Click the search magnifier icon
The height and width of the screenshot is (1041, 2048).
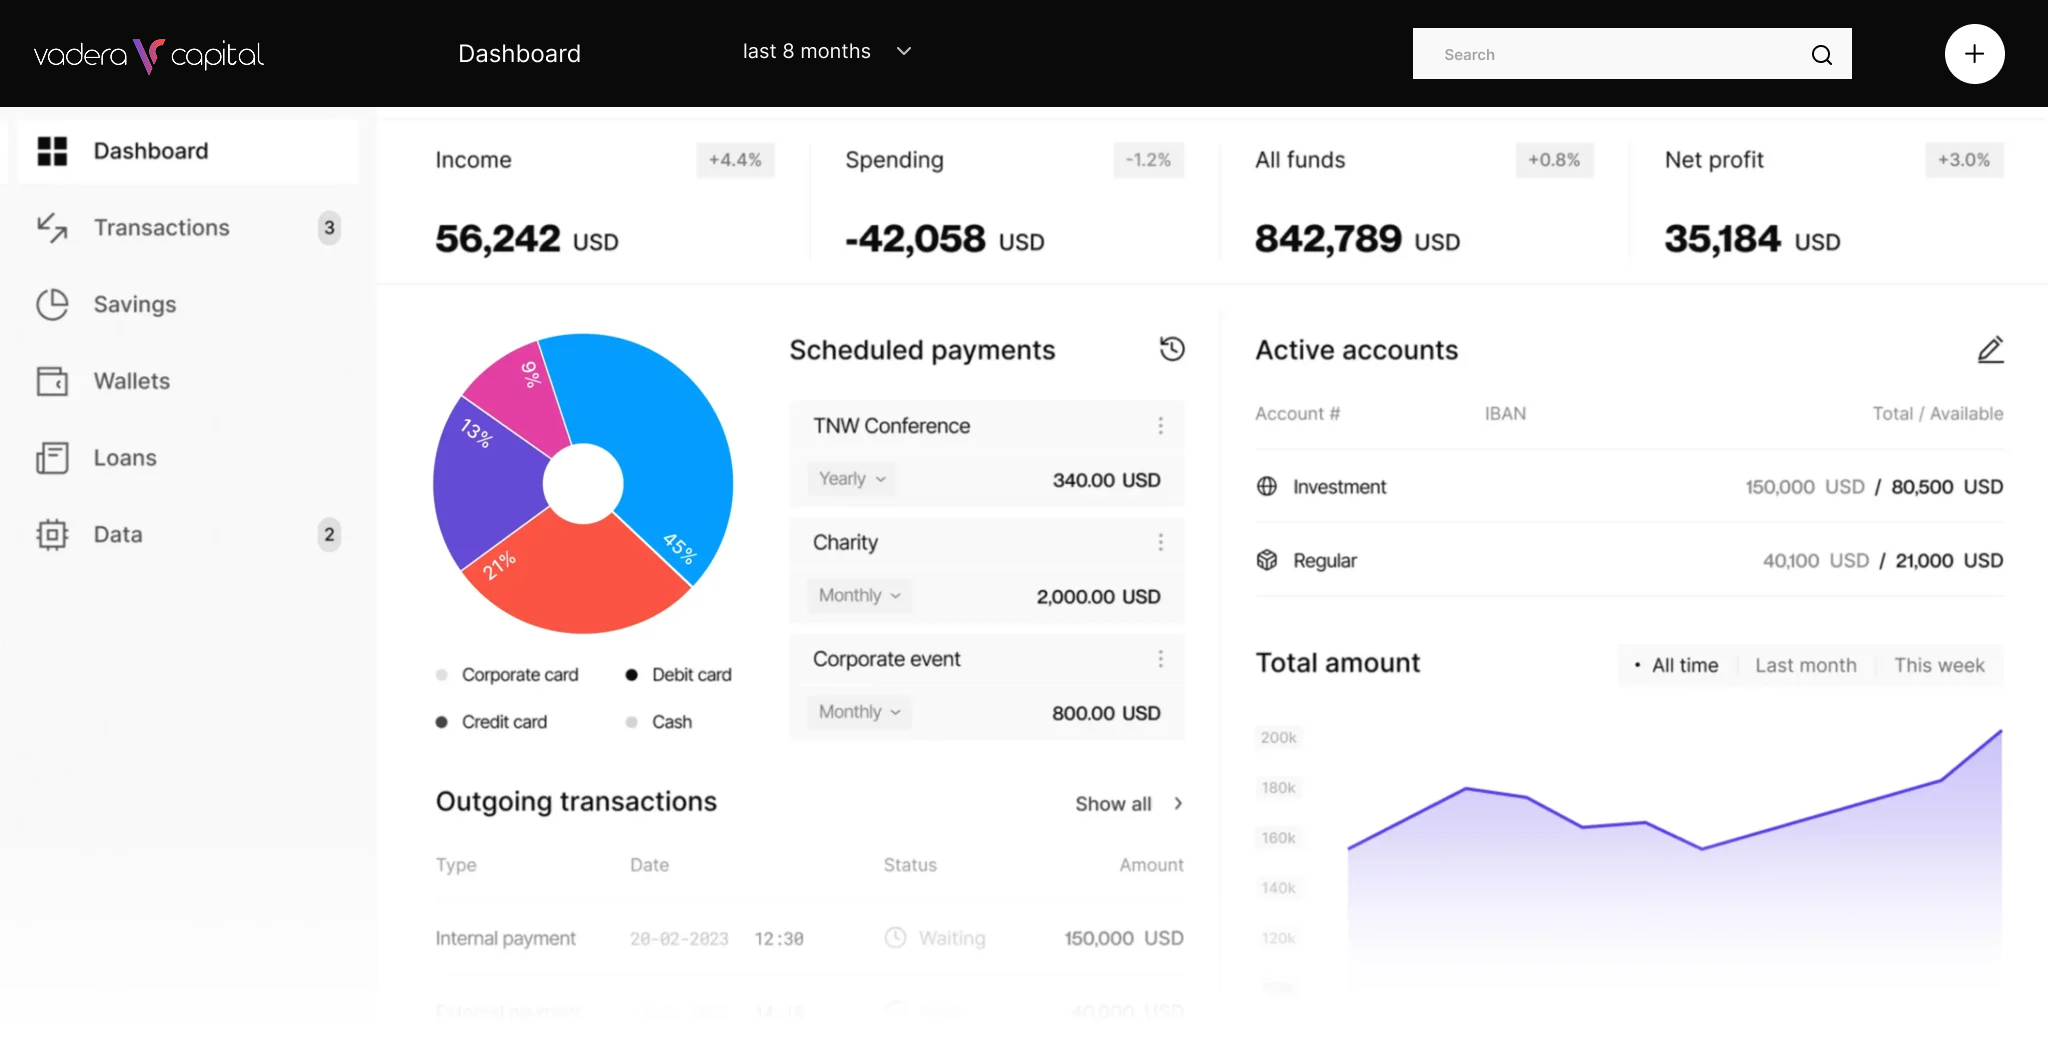point(1821,54)
